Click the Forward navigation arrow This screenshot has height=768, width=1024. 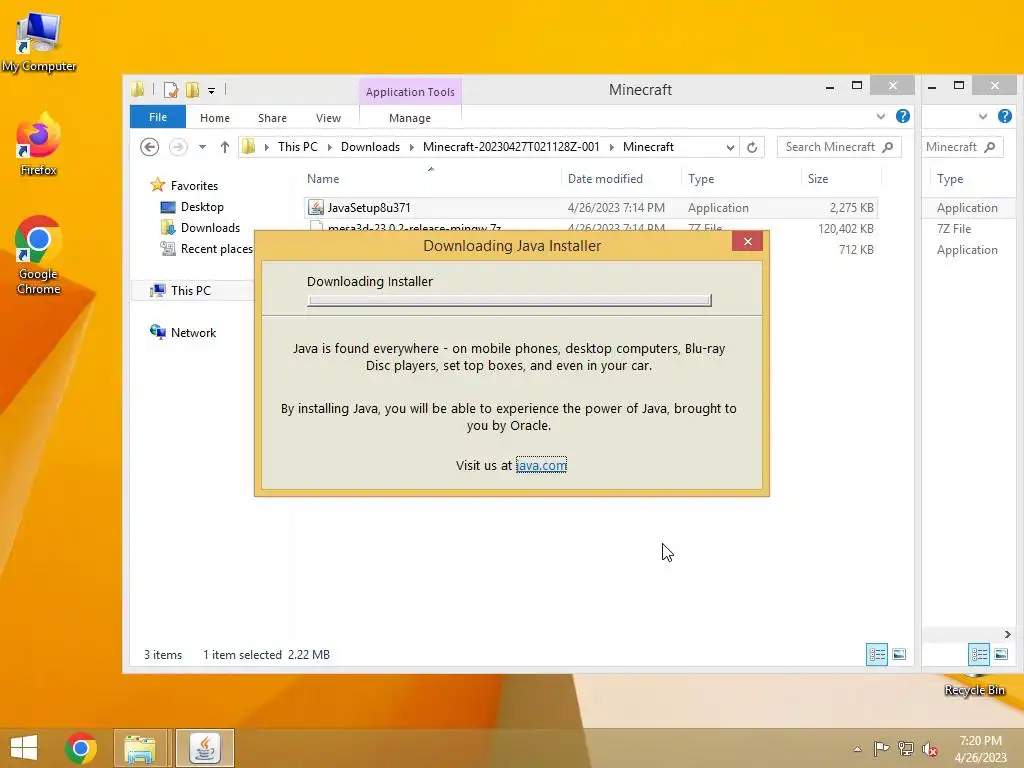[178, 147]
